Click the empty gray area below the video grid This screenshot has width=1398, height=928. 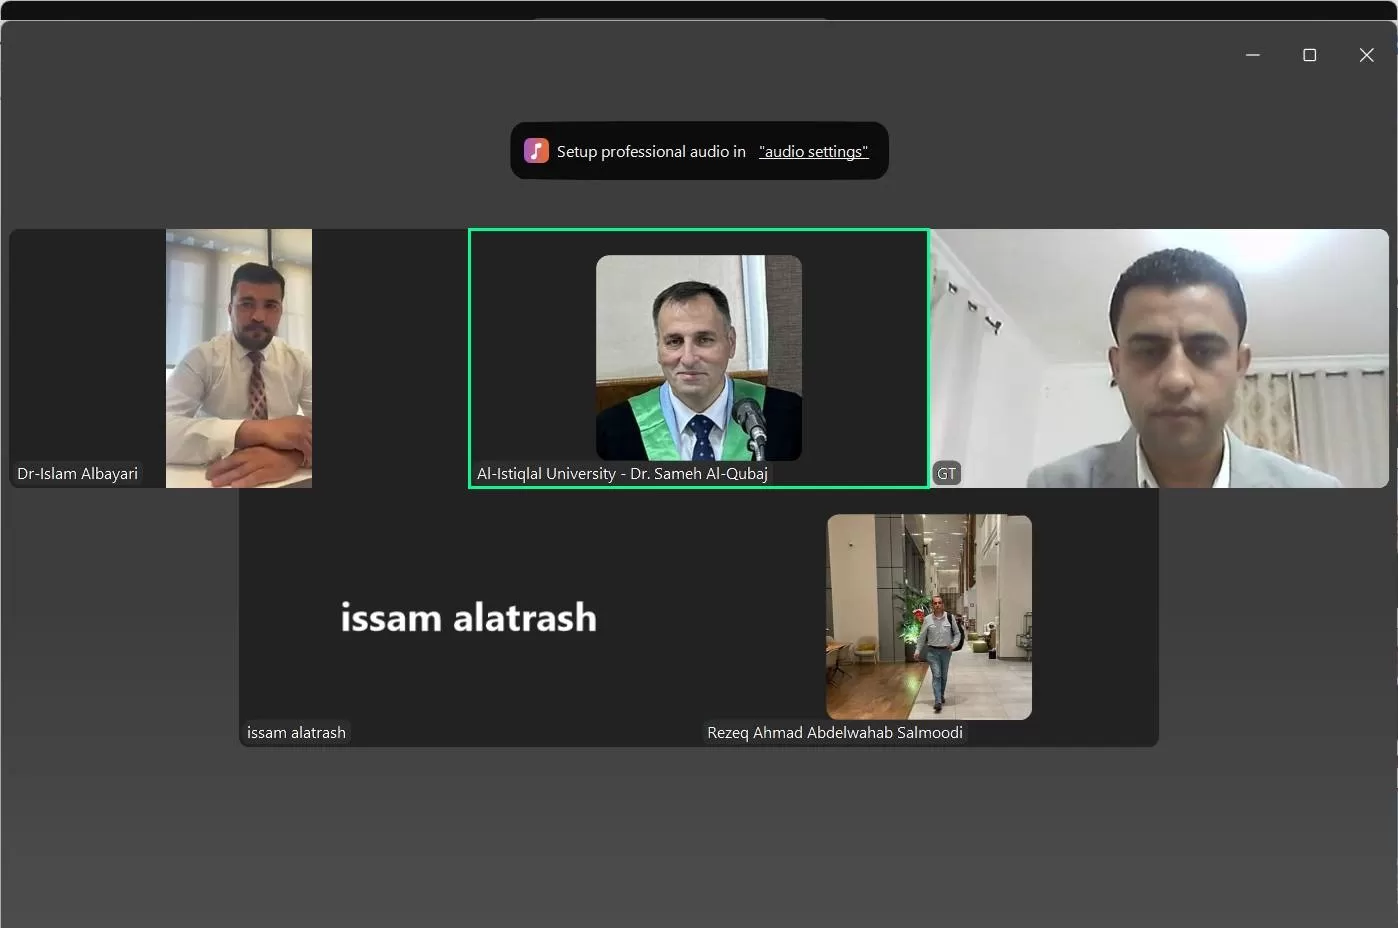point(698,840)
